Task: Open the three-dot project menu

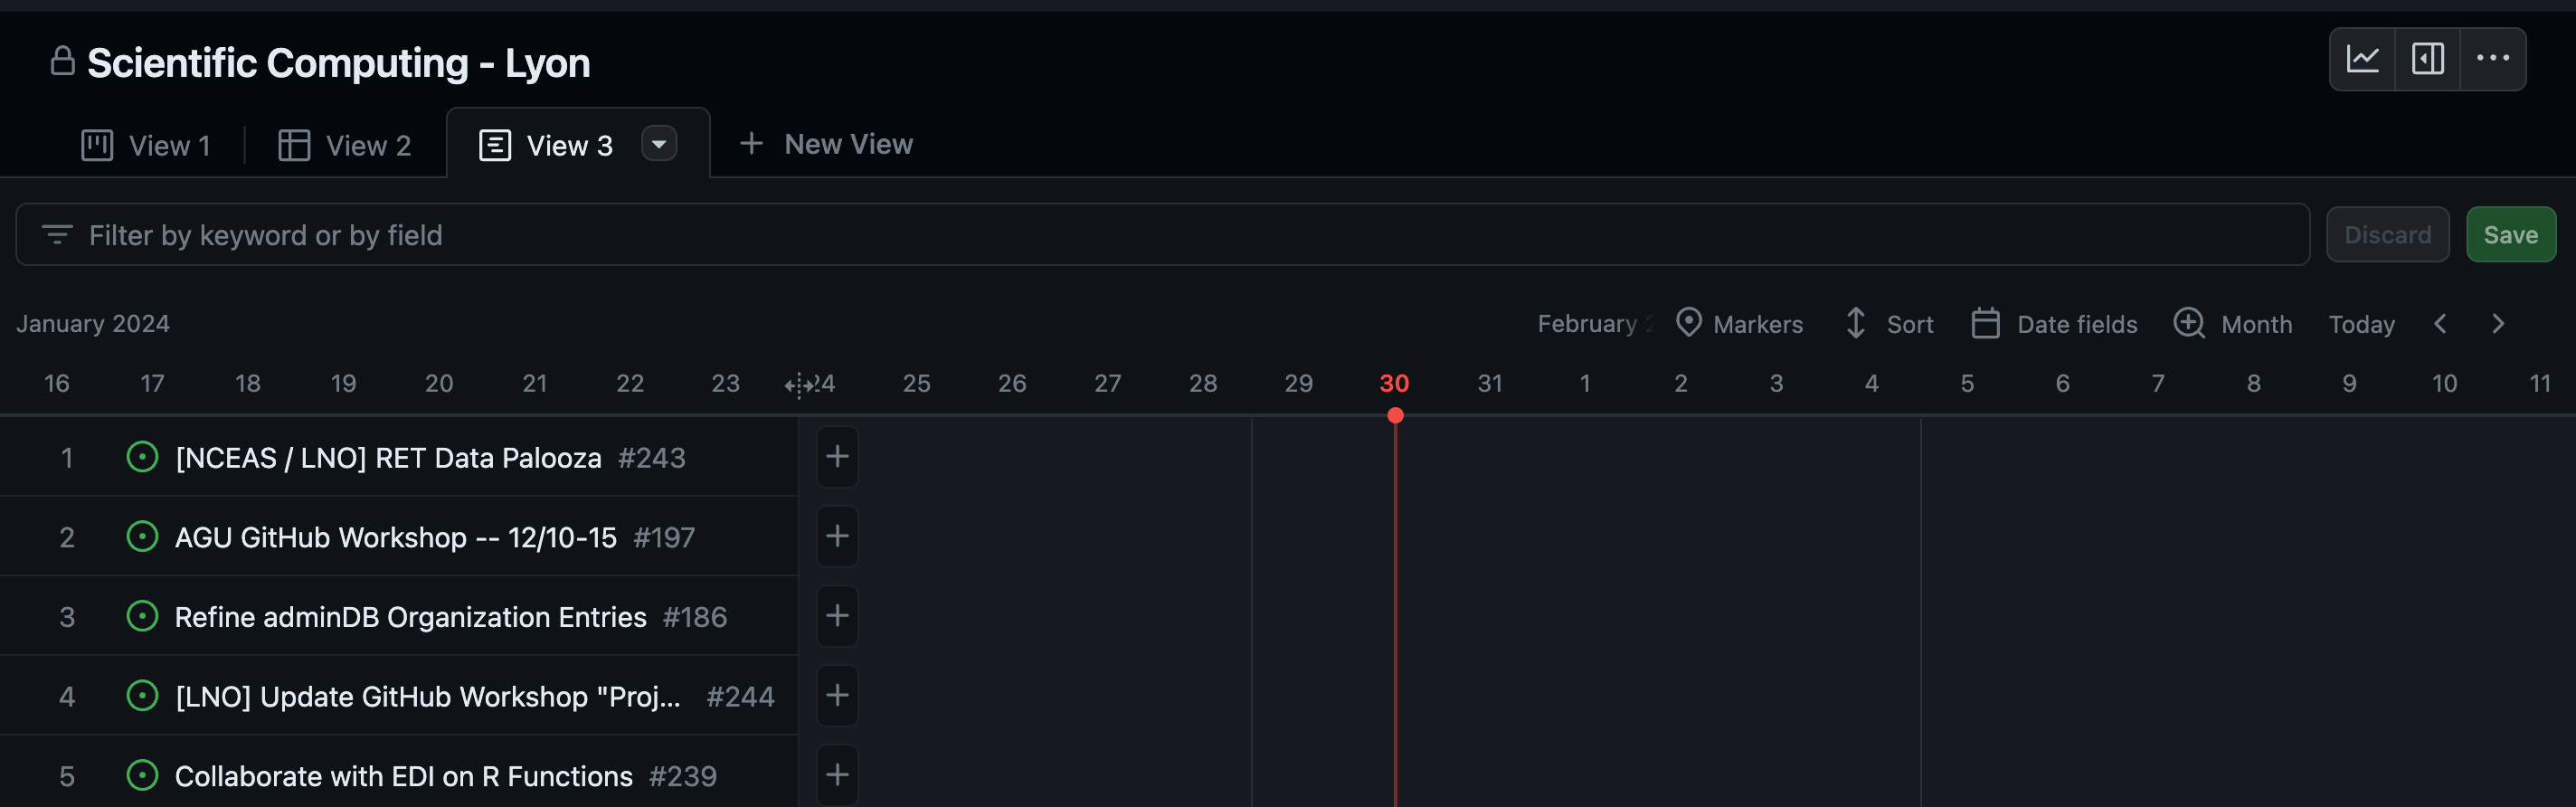Action: pyautogui.click(x=2492, y=59)
